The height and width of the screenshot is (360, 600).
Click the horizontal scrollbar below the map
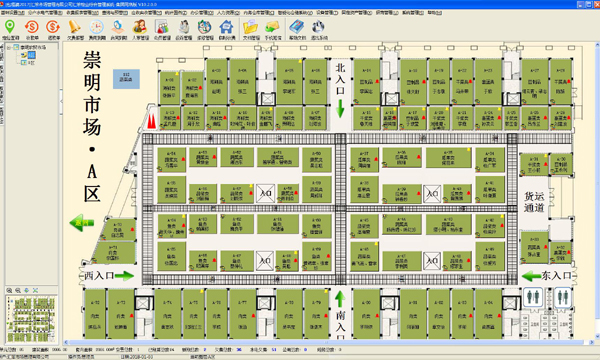pyautogui.click(x=328, y=342)
